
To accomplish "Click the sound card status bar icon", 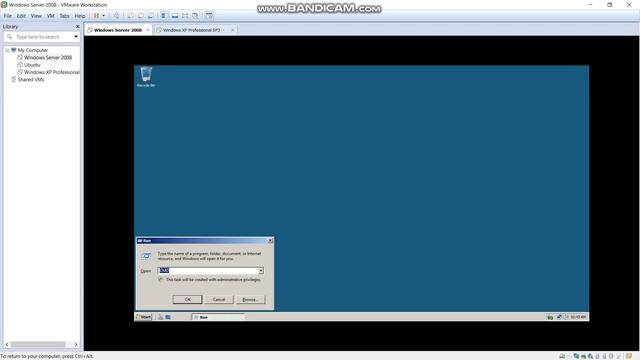I will point(591,356).
